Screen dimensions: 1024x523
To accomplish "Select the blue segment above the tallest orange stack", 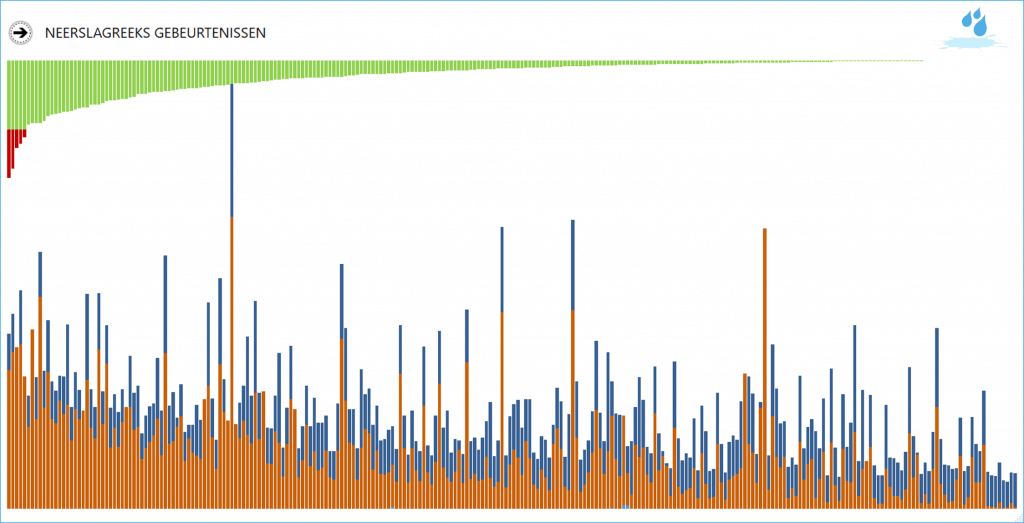I will point(232,150).
